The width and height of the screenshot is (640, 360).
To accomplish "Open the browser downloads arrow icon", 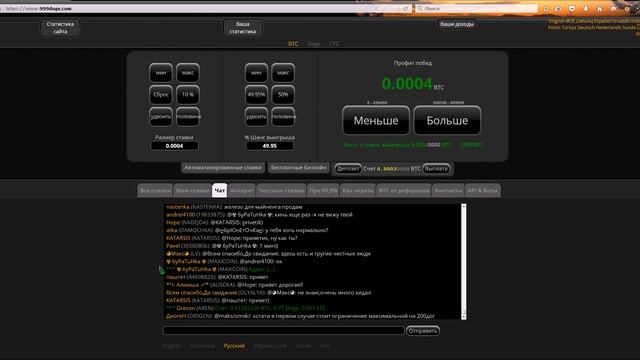I will point(586,9).
